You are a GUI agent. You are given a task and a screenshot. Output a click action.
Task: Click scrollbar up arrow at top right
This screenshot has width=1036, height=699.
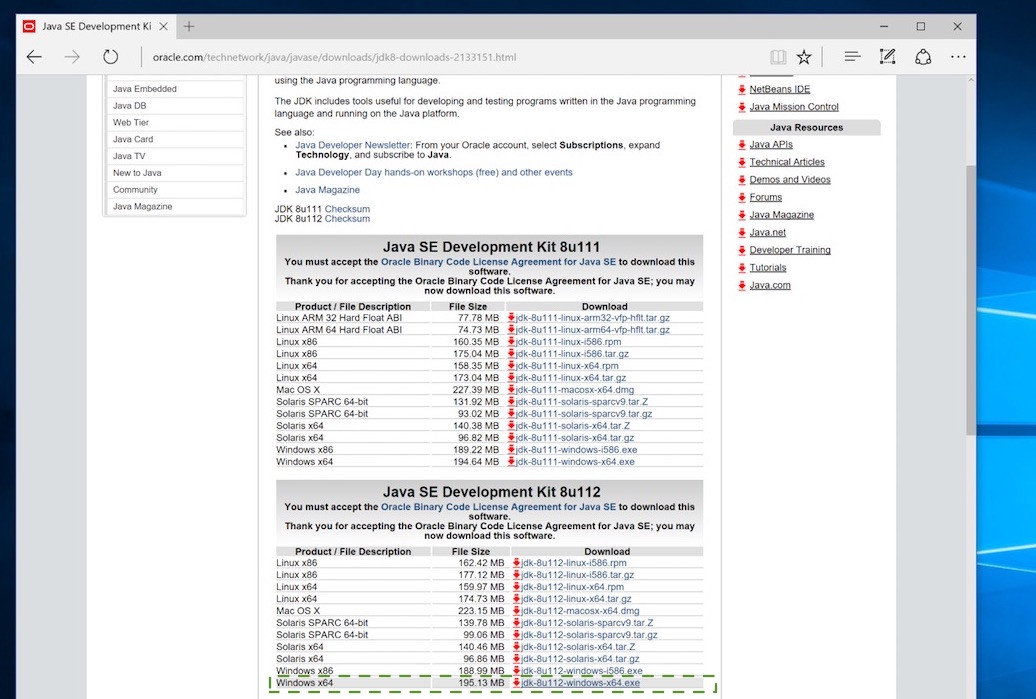coord(971,81)
